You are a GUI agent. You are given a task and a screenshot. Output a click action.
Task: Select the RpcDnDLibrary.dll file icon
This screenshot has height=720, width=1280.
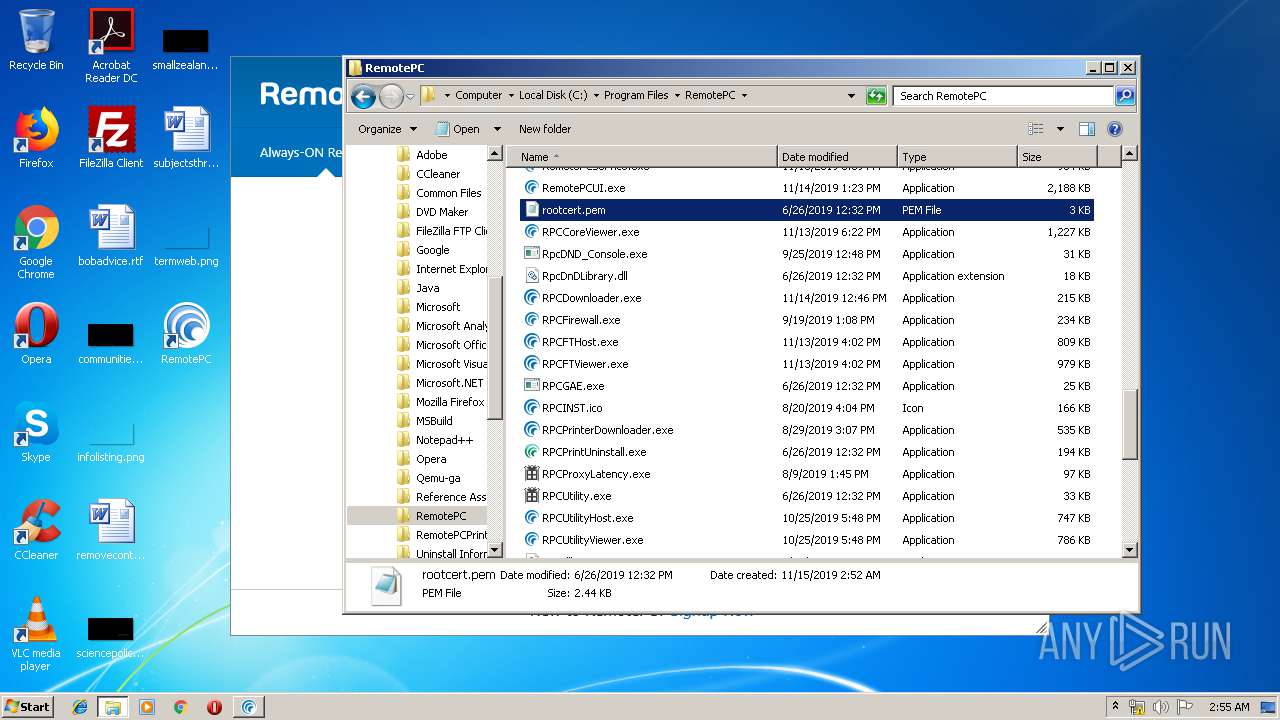coord(532,276)
